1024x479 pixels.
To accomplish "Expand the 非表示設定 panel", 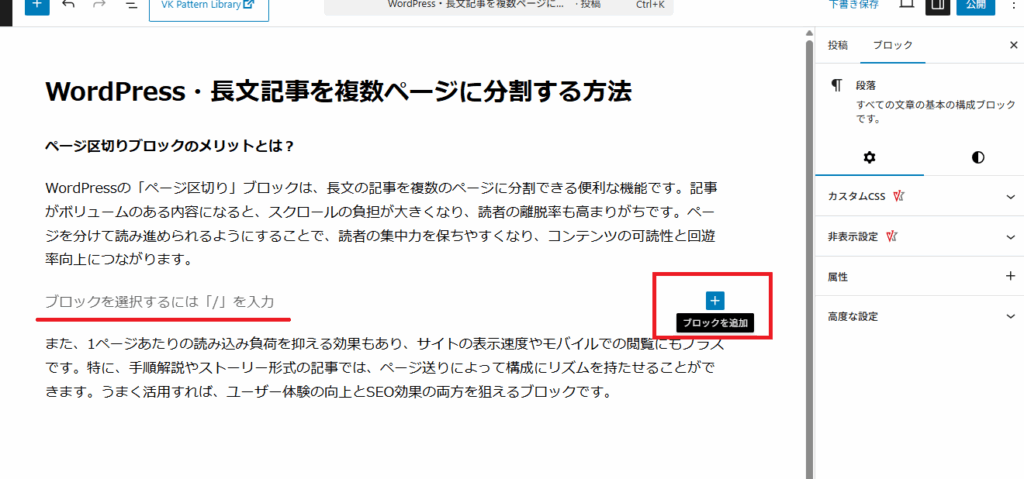I will coord(920,237).
